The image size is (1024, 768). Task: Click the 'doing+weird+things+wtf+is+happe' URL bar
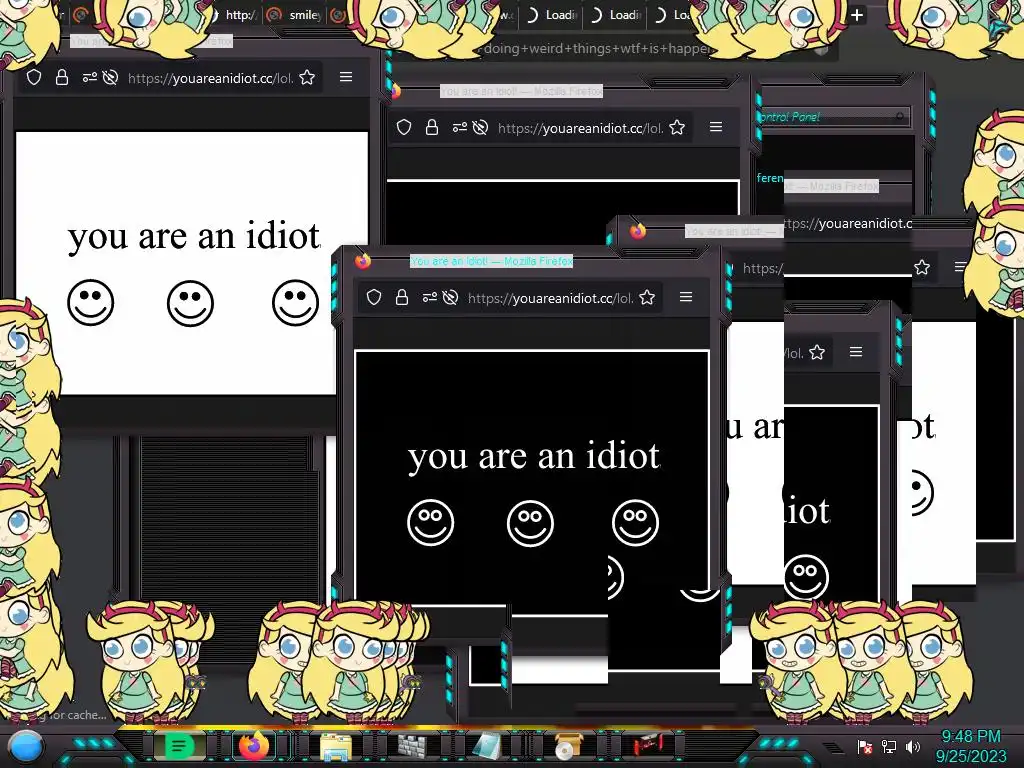(596, 49)
